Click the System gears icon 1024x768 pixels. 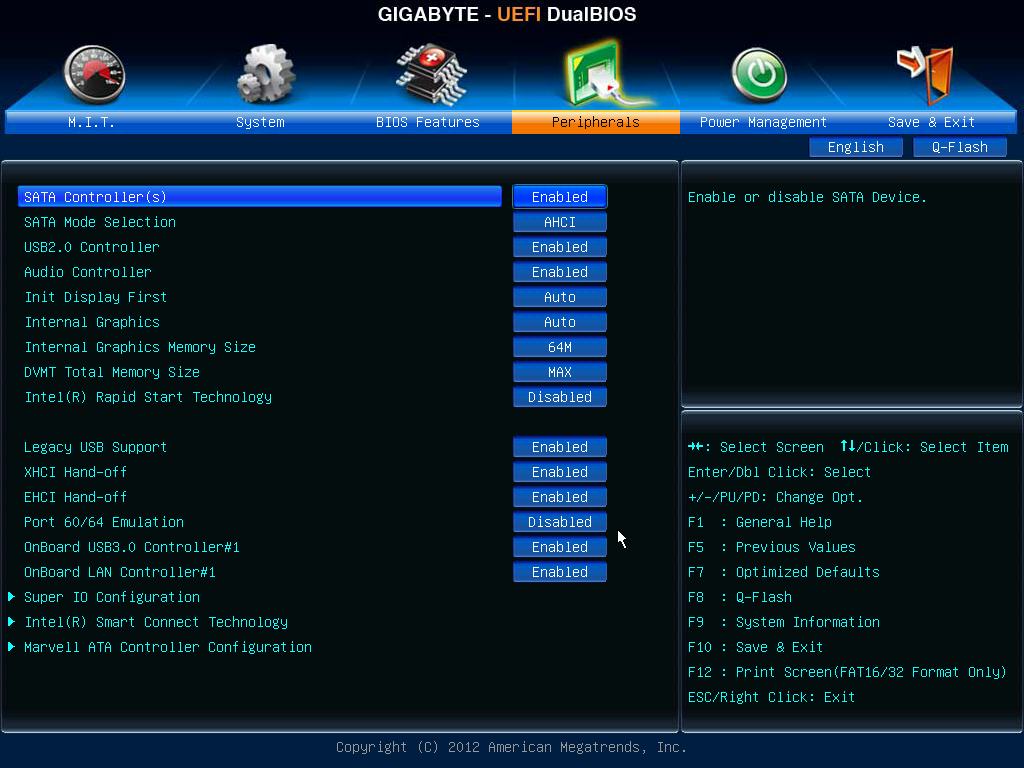[266, 74]
